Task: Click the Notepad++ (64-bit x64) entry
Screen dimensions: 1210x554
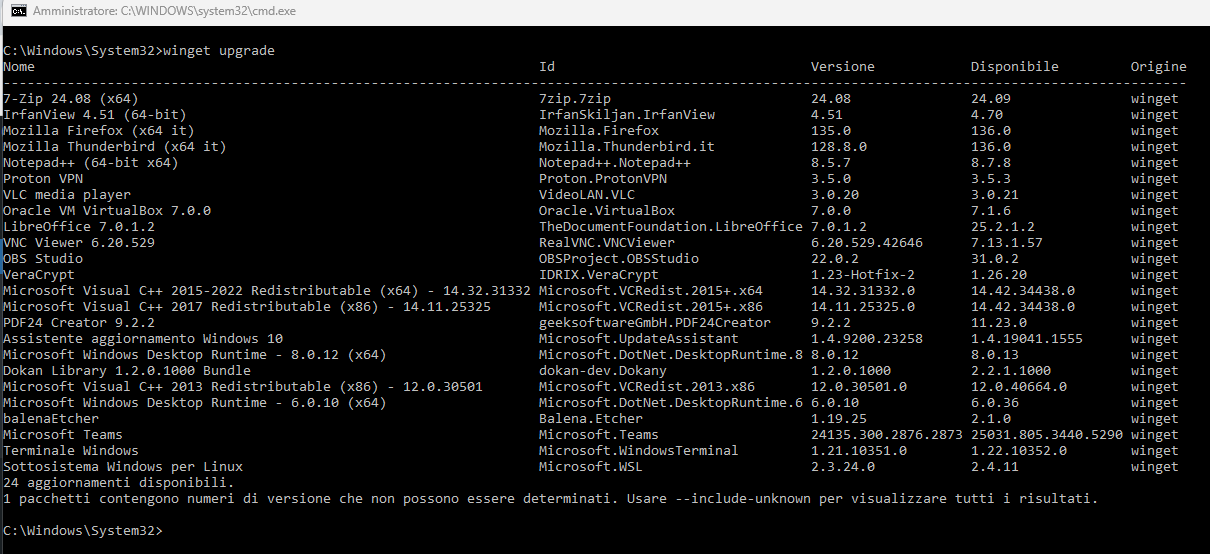Action: click(91, 163)
